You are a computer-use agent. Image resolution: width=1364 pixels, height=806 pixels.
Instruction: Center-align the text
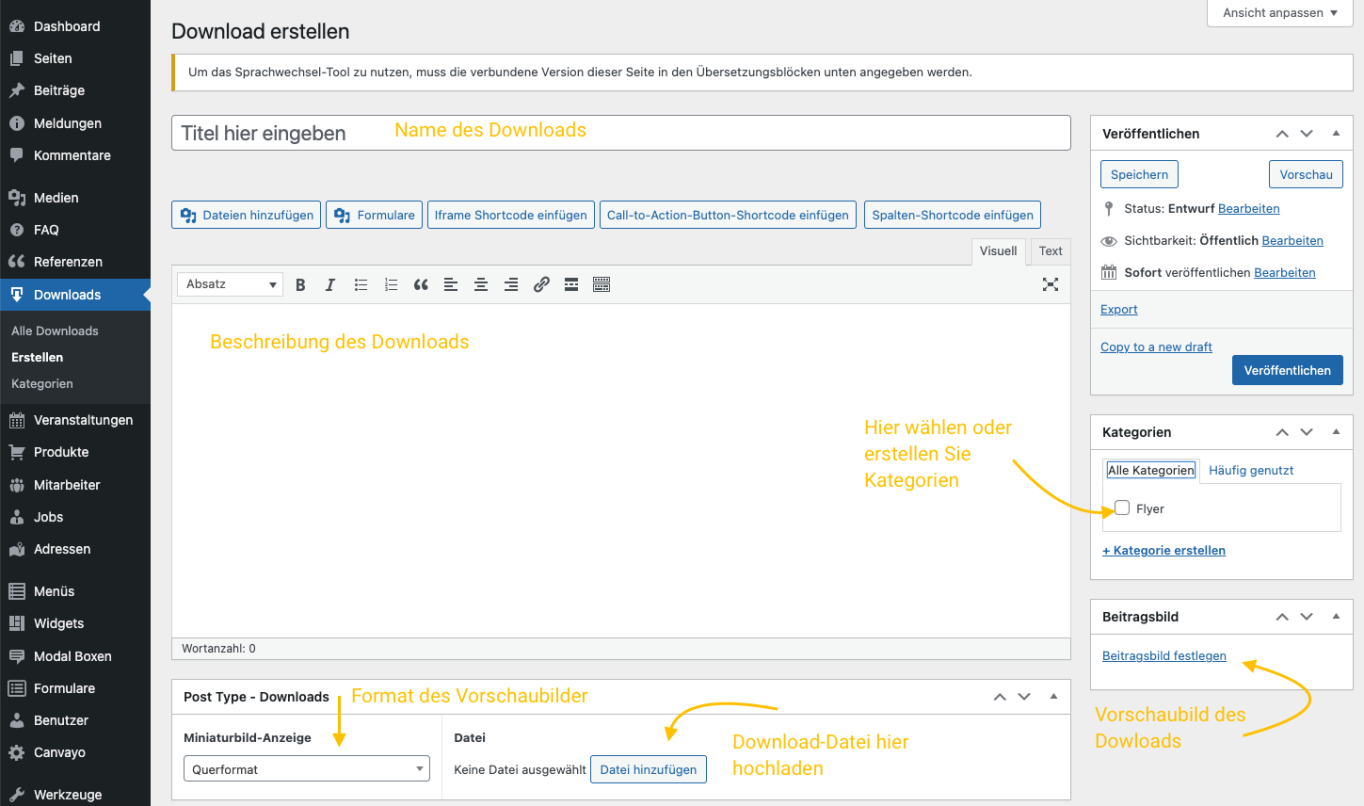pyautogui.click(x=480, y=284)
